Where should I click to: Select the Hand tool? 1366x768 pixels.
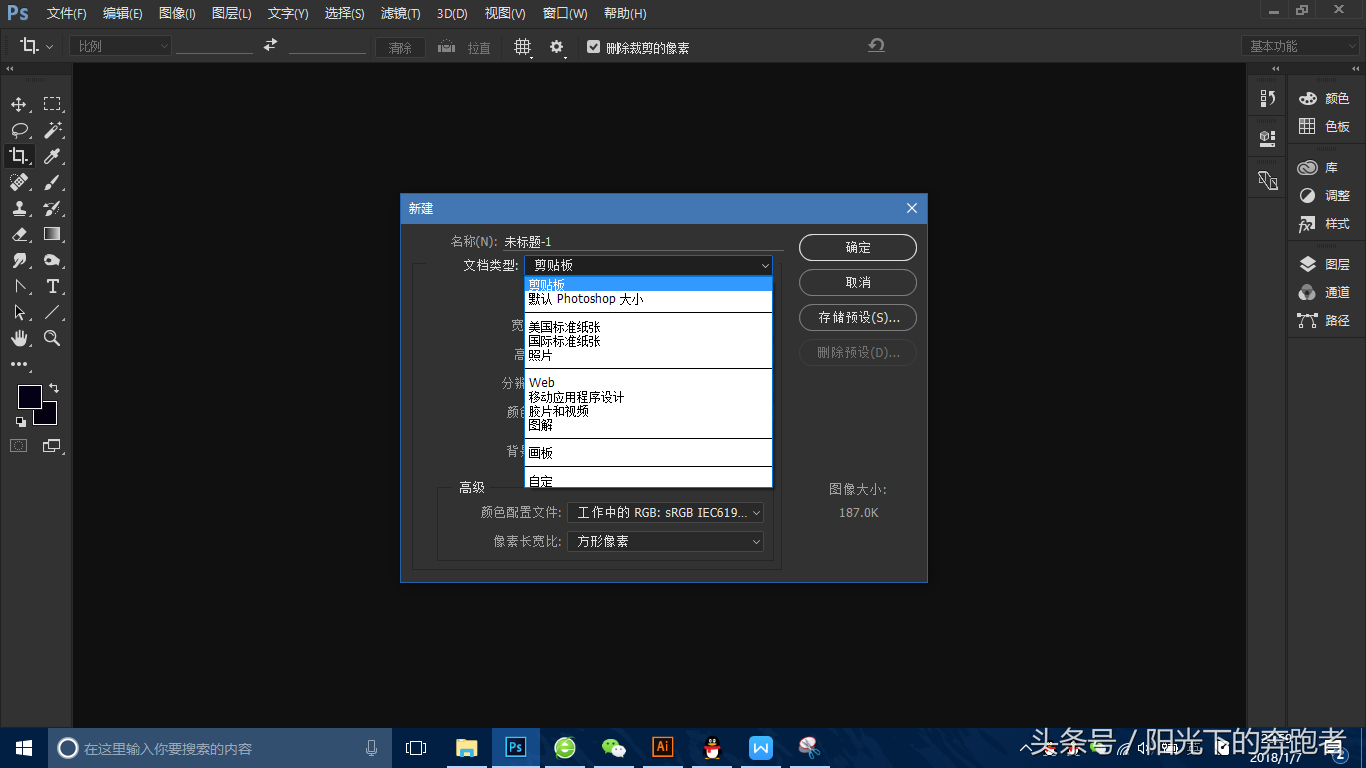19,338
